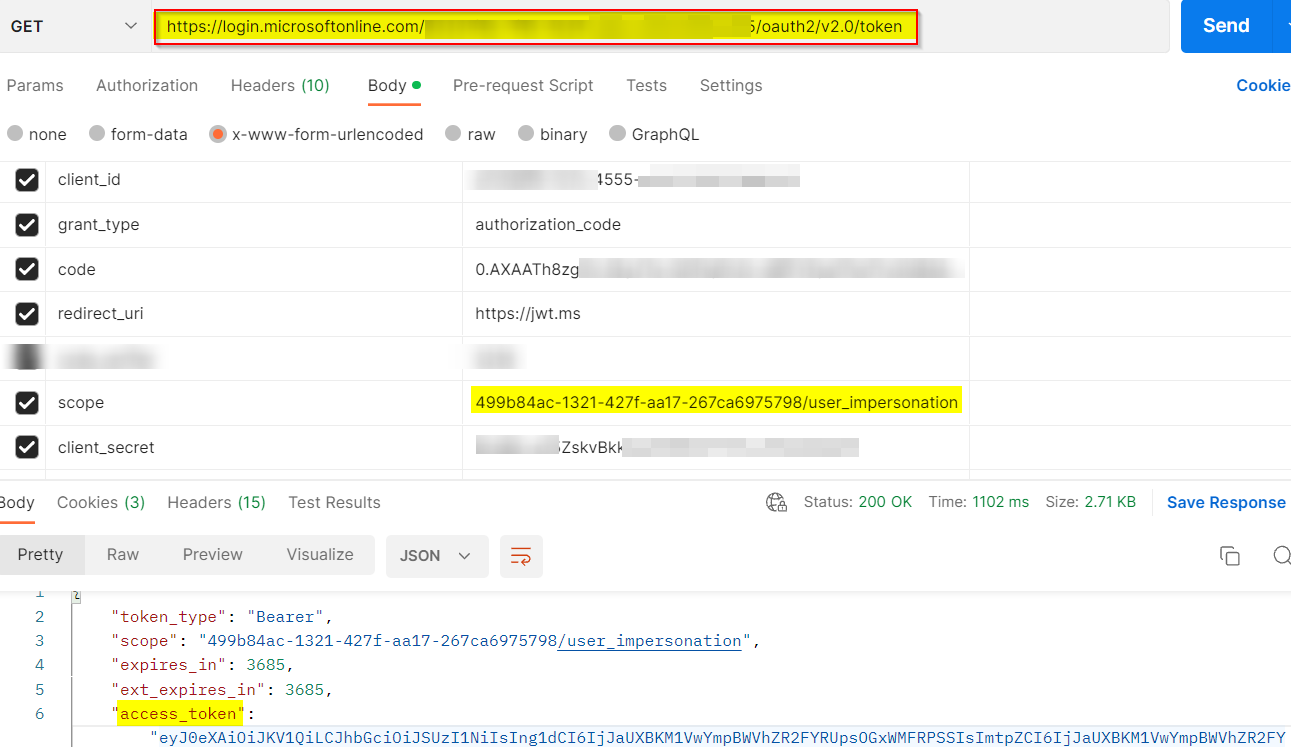Image resolution: width=1291 pixels, height=747 pixels.
Task: Click the network globe icon
Action: click(x=776, y=502)
